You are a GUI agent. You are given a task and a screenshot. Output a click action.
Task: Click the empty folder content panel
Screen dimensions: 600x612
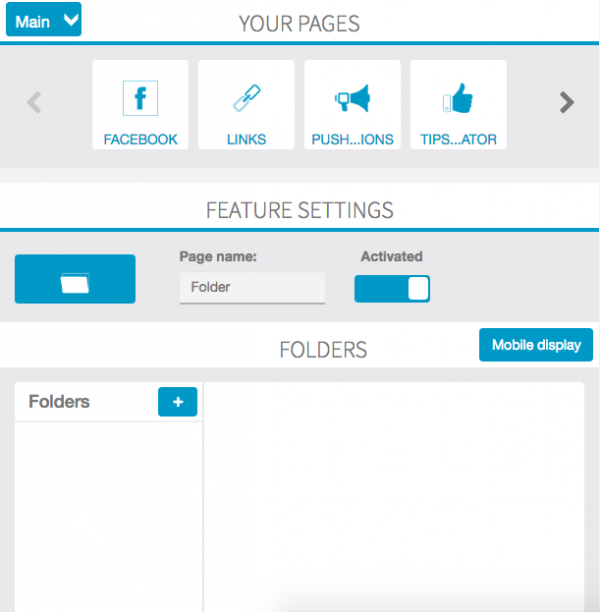pyautogui.click(x=394, y=497)
